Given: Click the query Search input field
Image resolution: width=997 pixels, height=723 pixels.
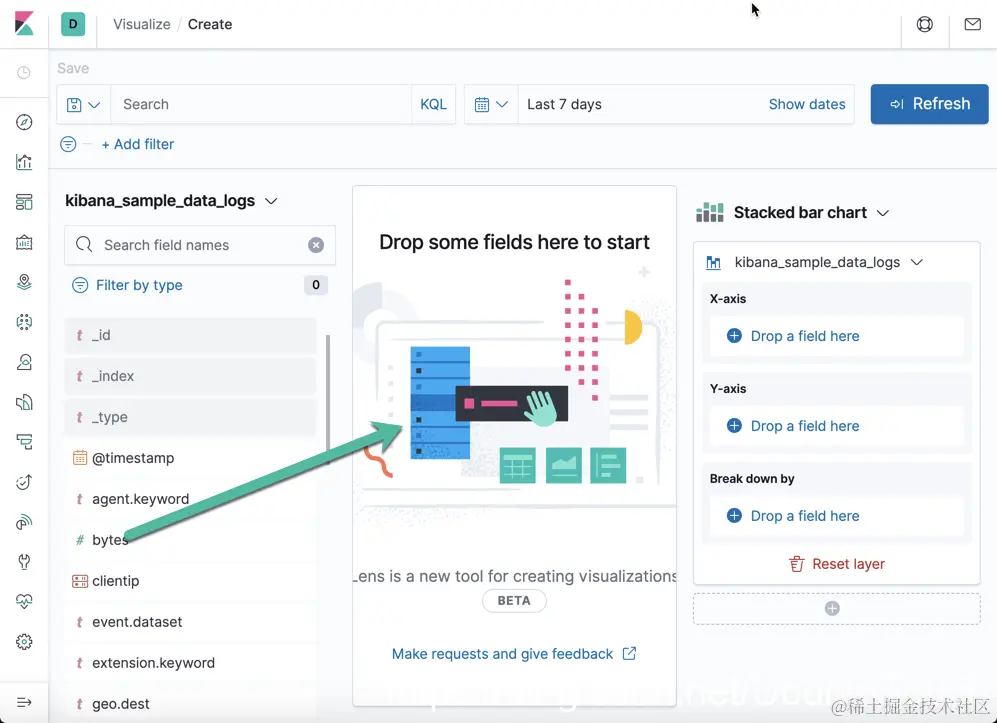Looking at the screenshot, I should pos(261,104).
